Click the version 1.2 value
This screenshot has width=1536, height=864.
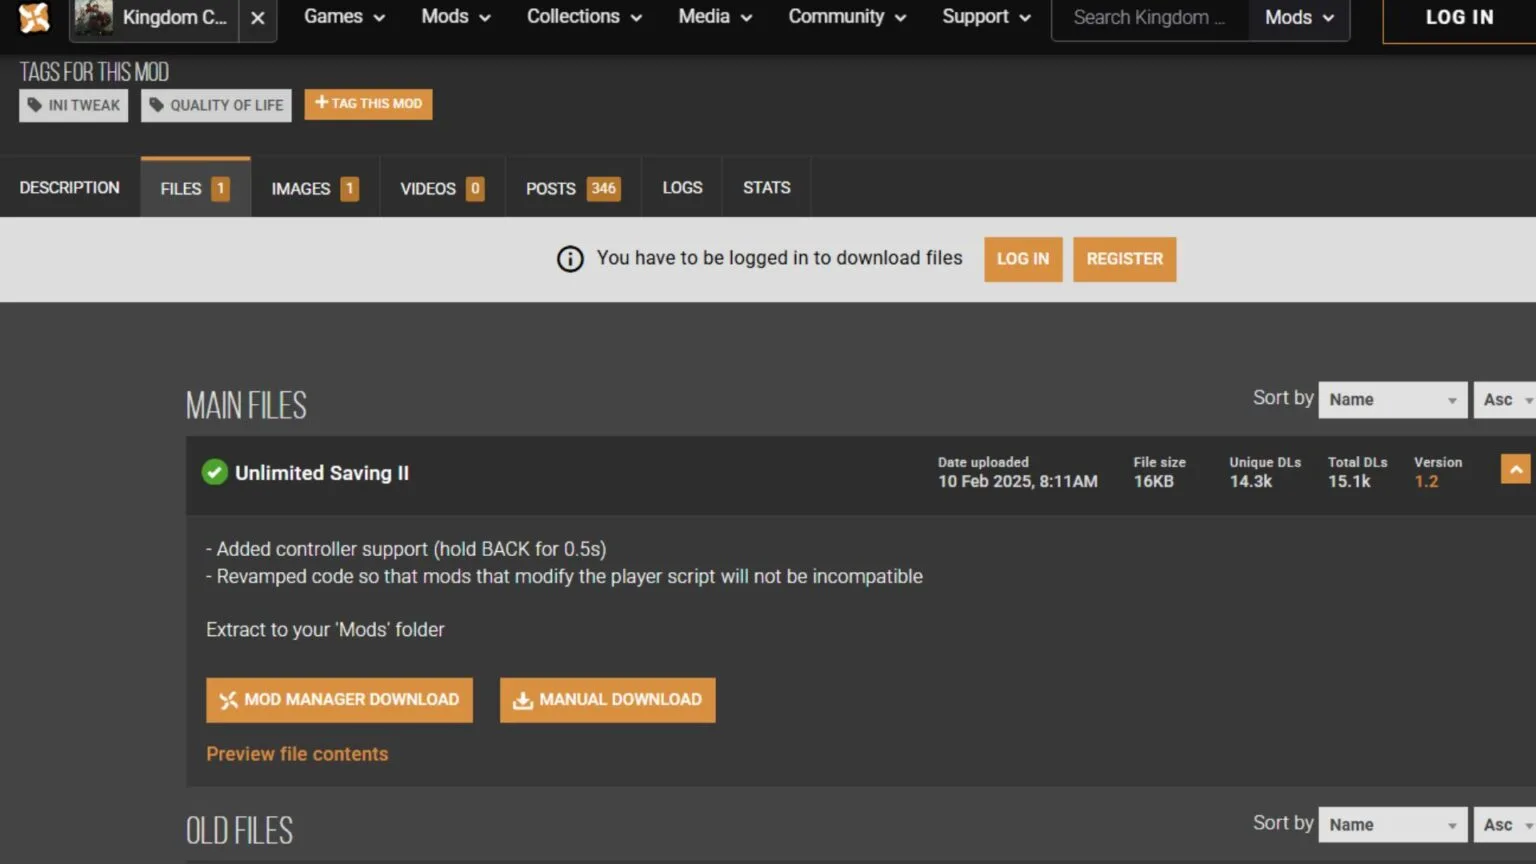pos(1426,482)
